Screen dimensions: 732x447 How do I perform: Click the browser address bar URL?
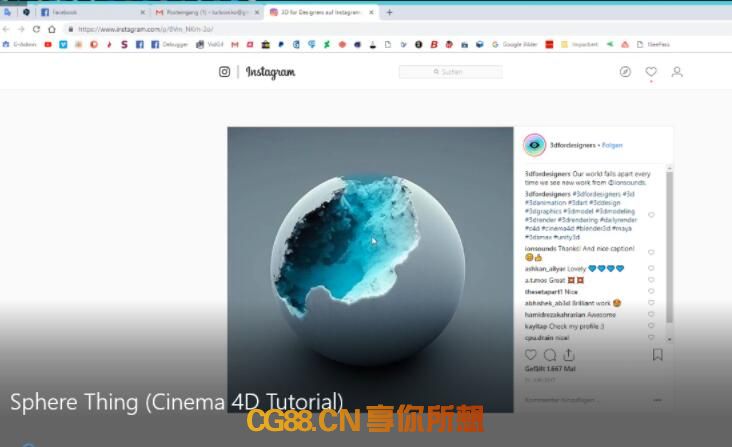coord(146,29)
